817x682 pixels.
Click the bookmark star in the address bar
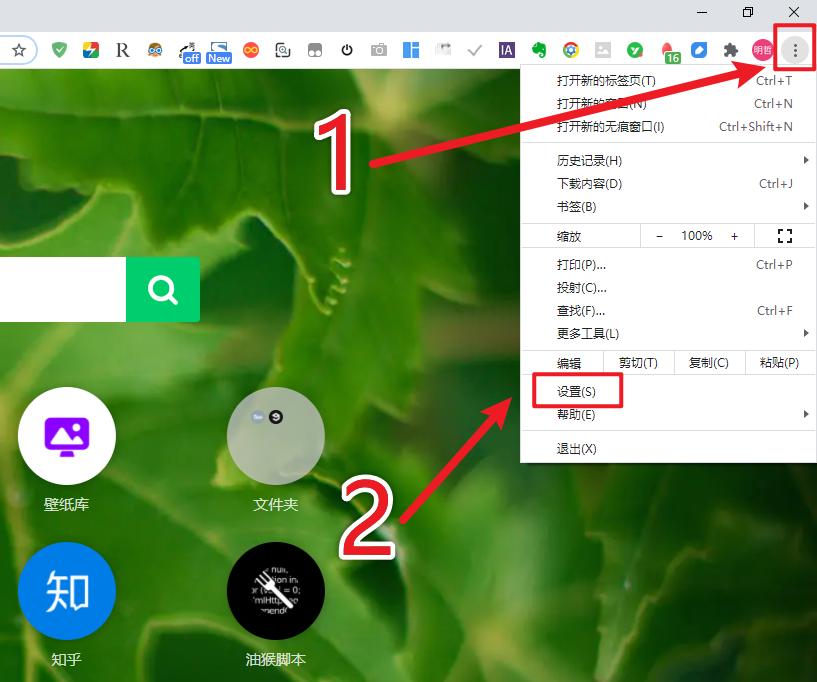[x=19, y=48]
